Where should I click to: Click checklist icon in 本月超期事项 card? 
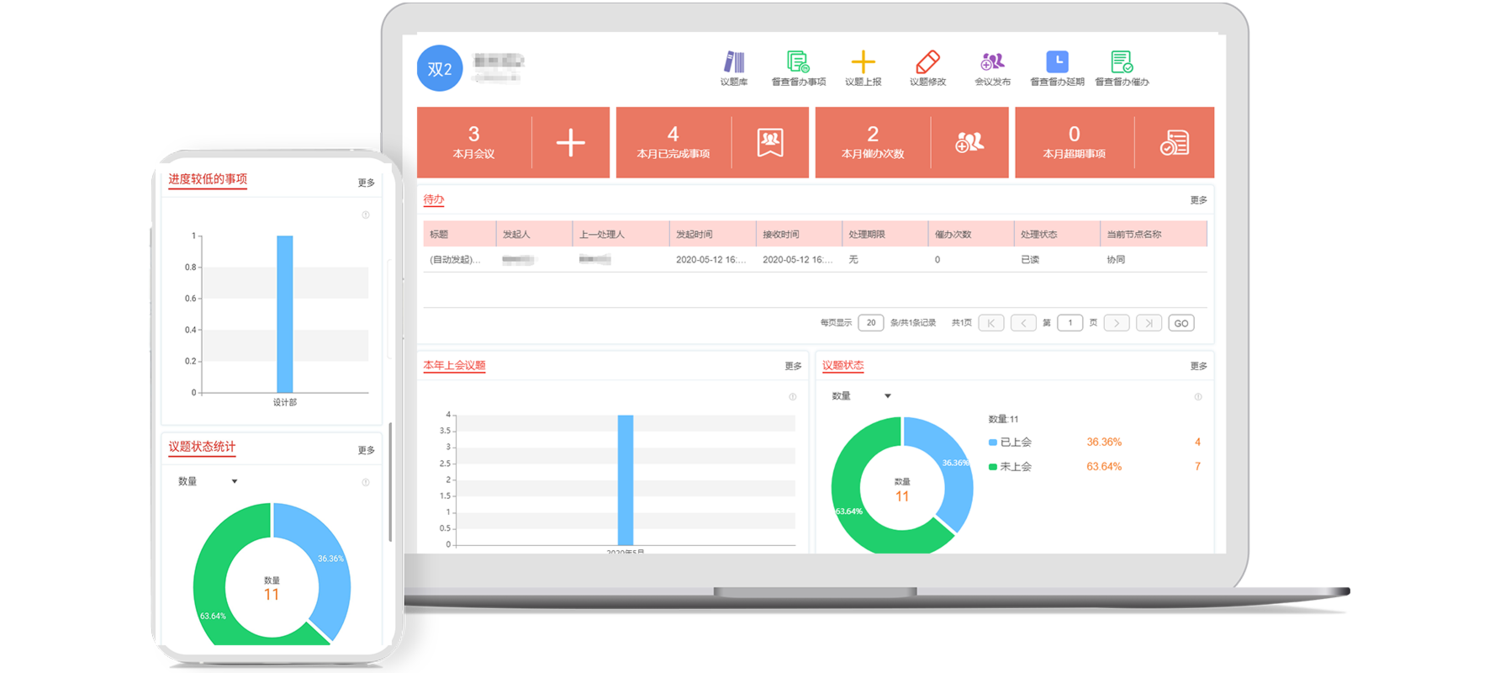point(1174,143)
